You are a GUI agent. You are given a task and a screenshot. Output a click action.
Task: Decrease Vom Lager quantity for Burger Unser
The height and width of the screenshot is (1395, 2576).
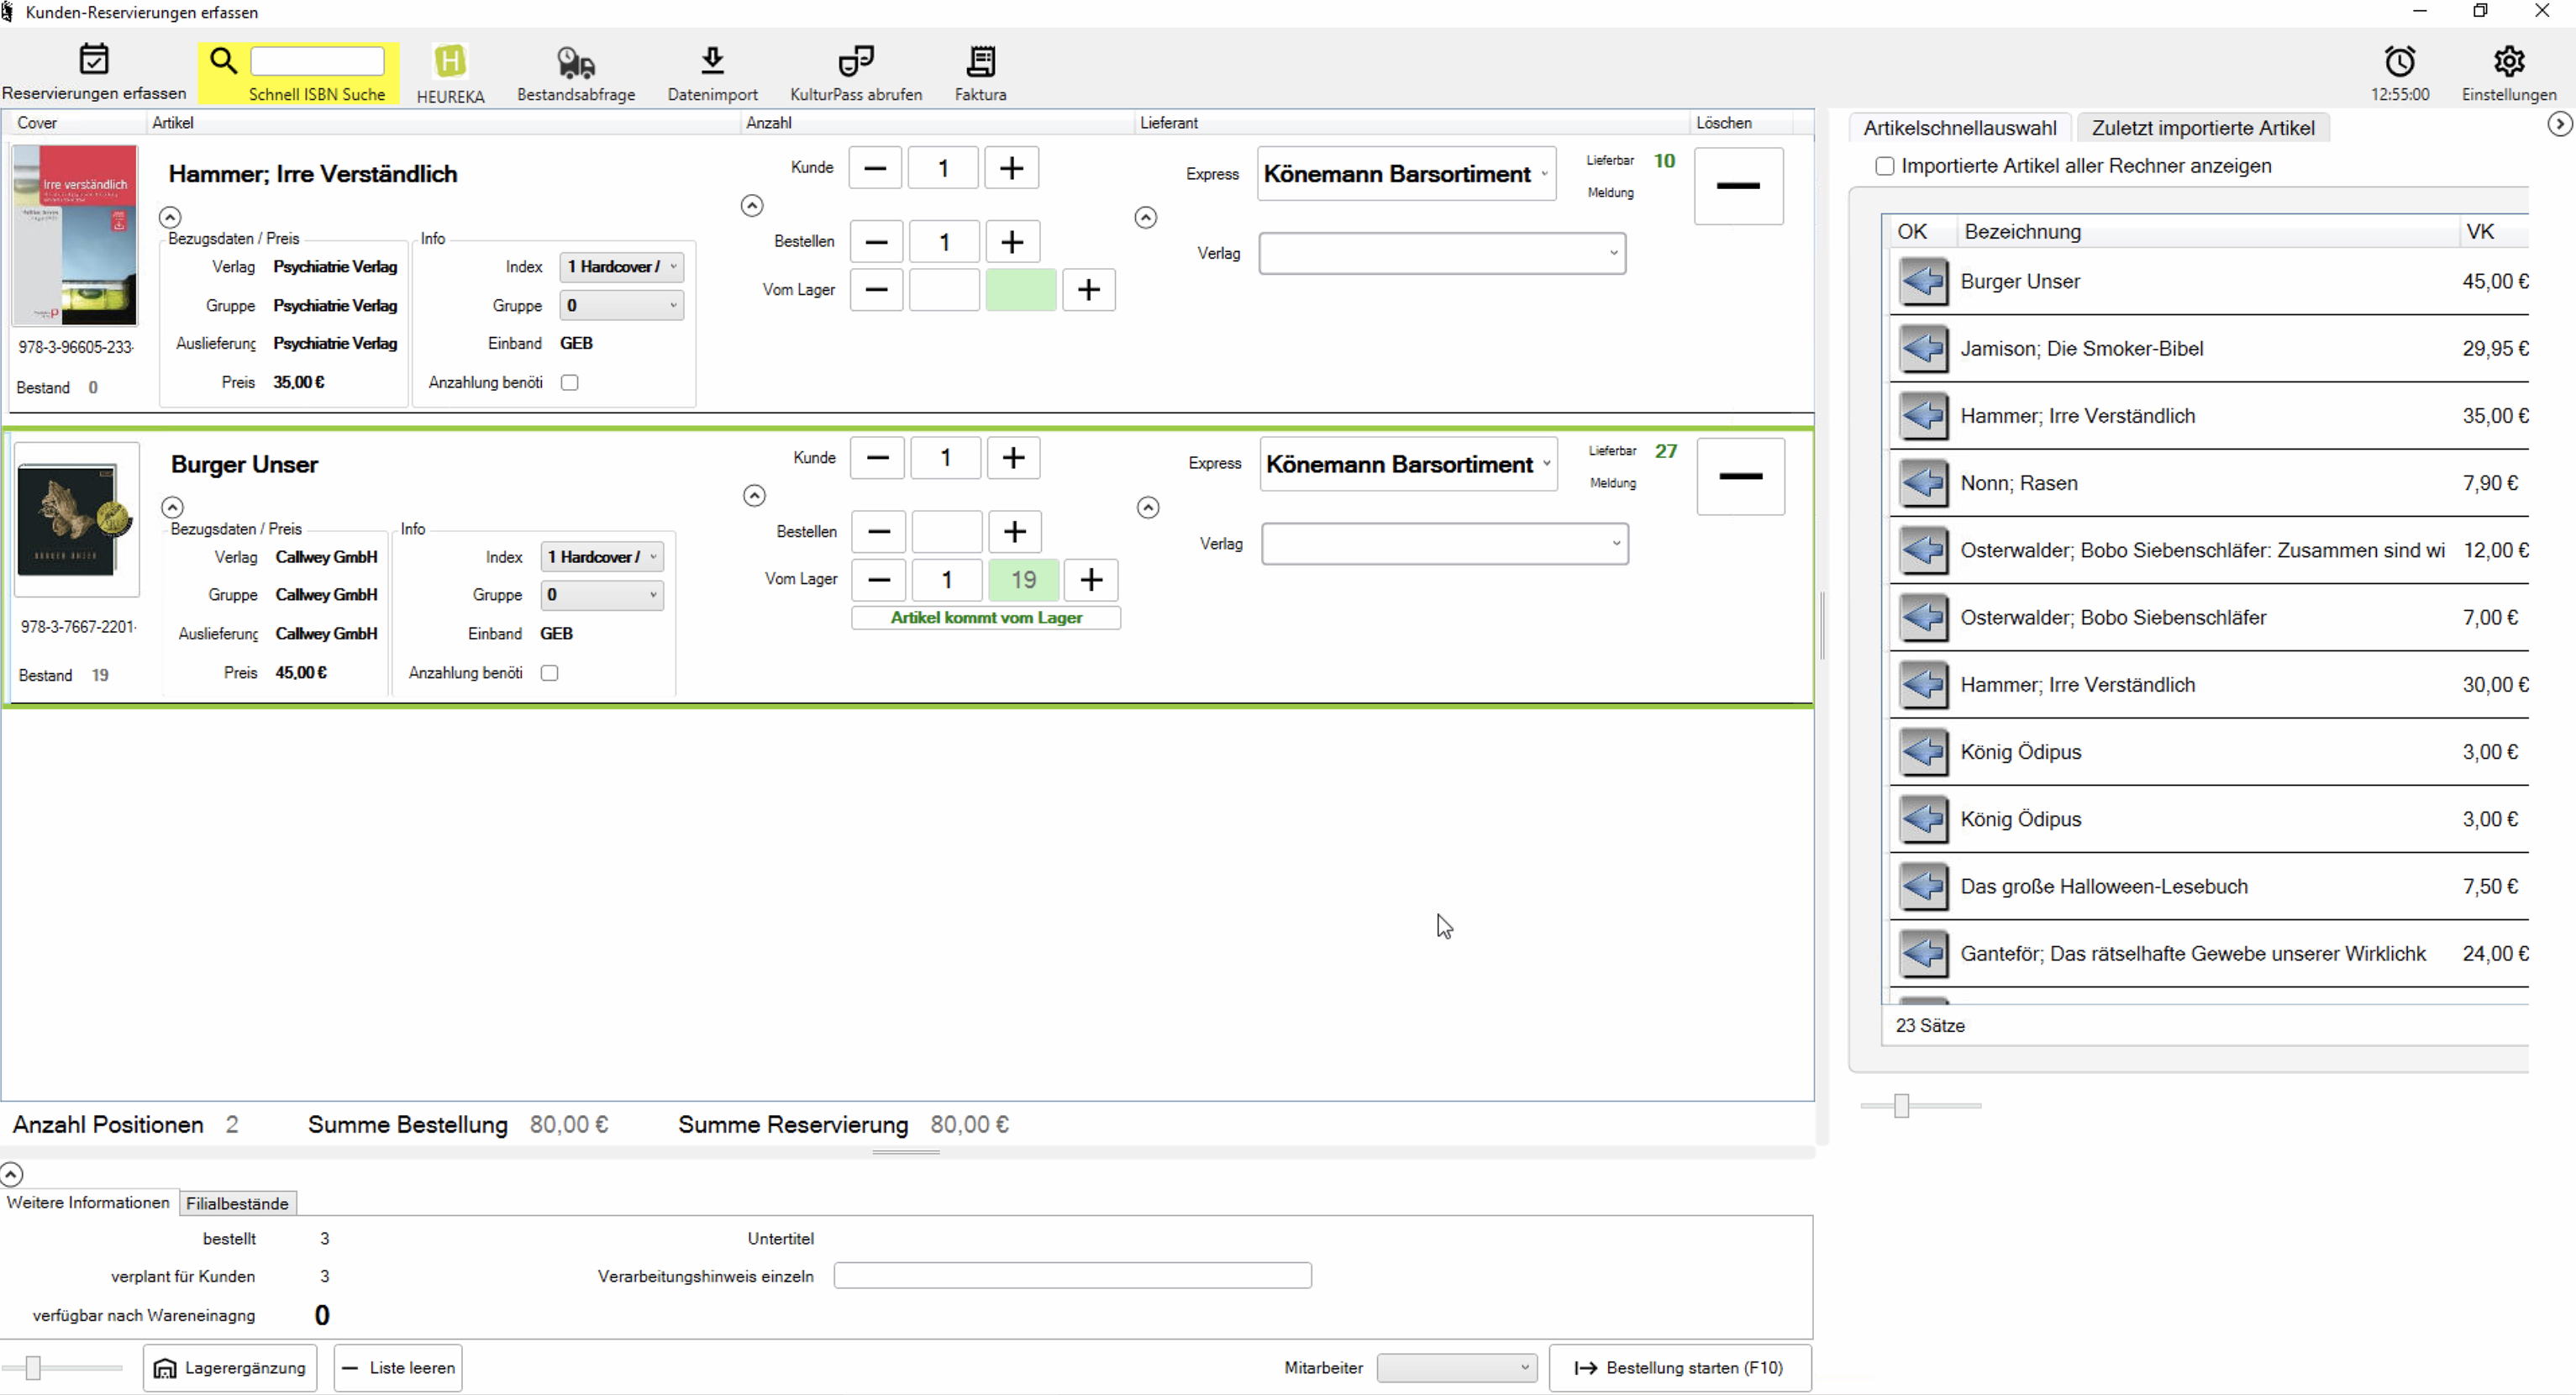coord(879,580)
